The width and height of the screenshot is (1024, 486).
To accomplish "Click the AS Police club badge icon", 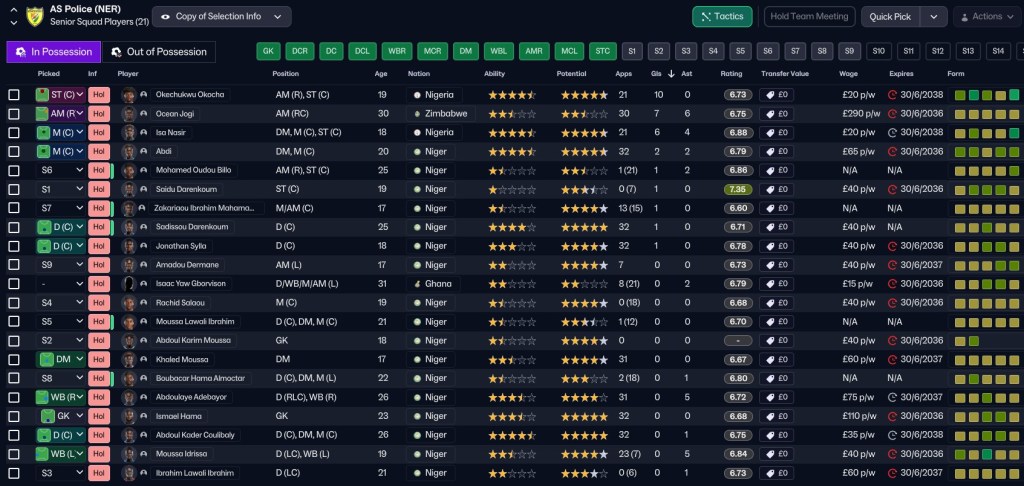I will [35, 16].
